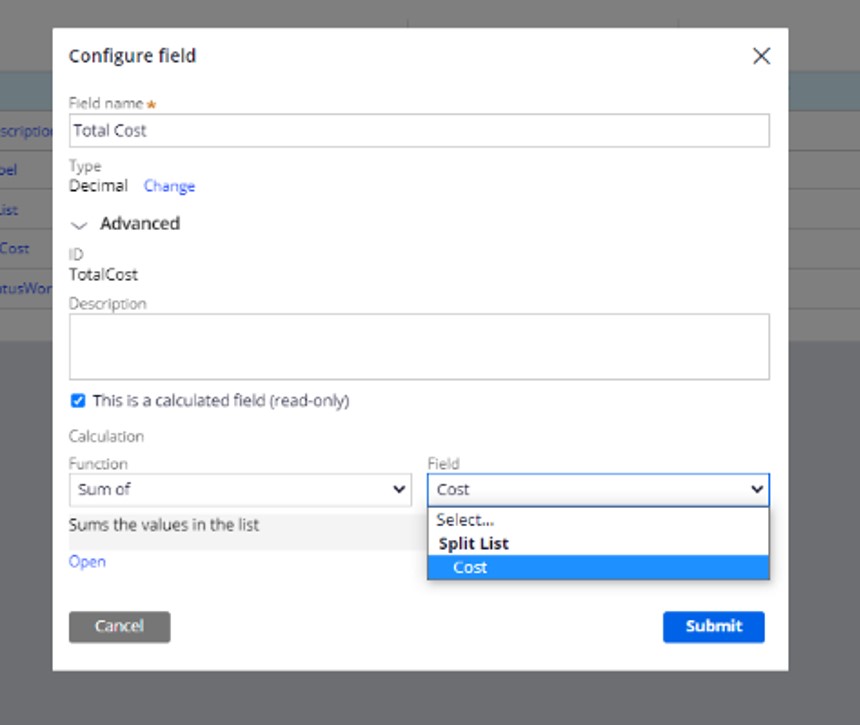Viewport: 860px width, 725px height.
Task: Choose the 'Select...' option in Field list
Action: pos(597,519)
